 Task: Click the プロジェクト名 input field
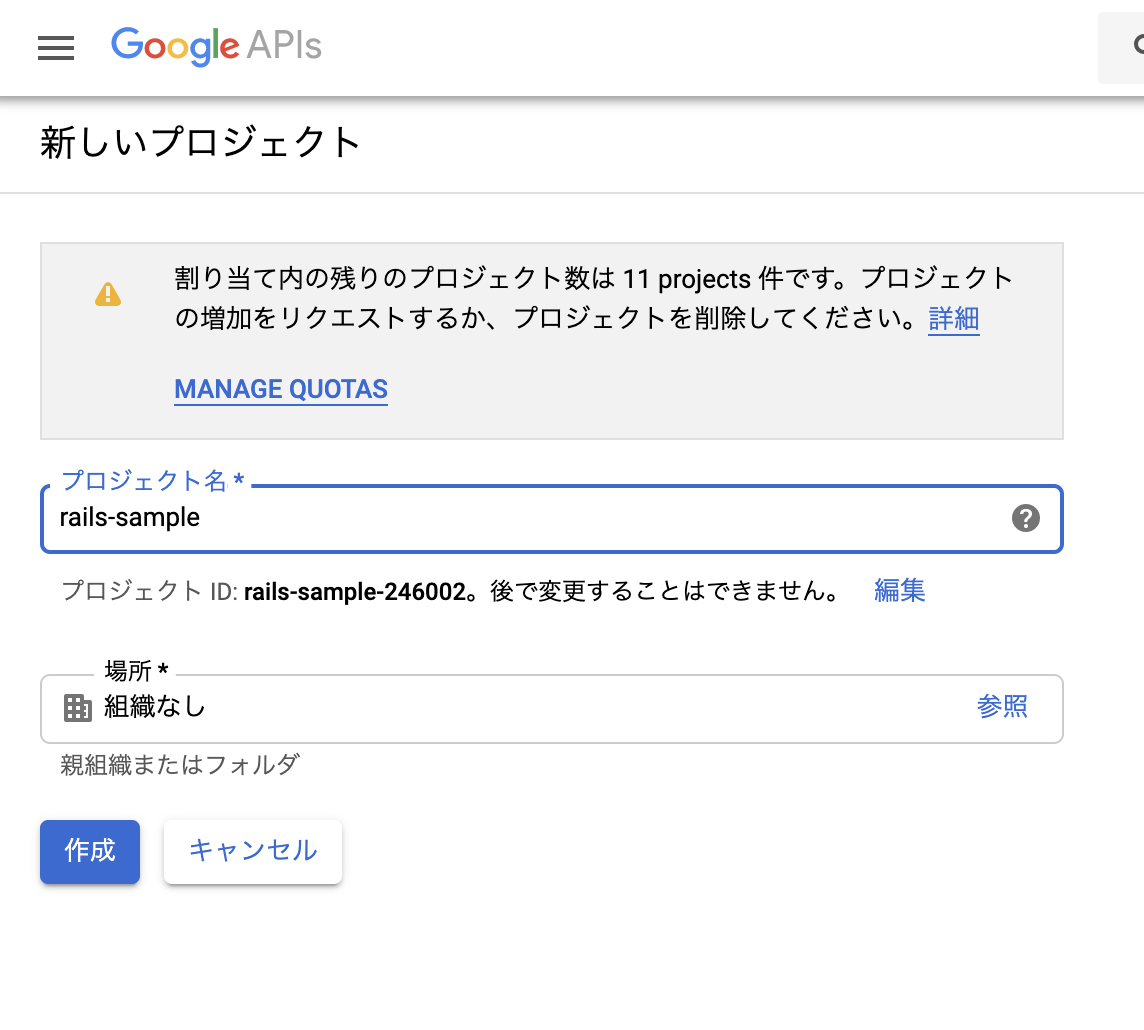520,518
